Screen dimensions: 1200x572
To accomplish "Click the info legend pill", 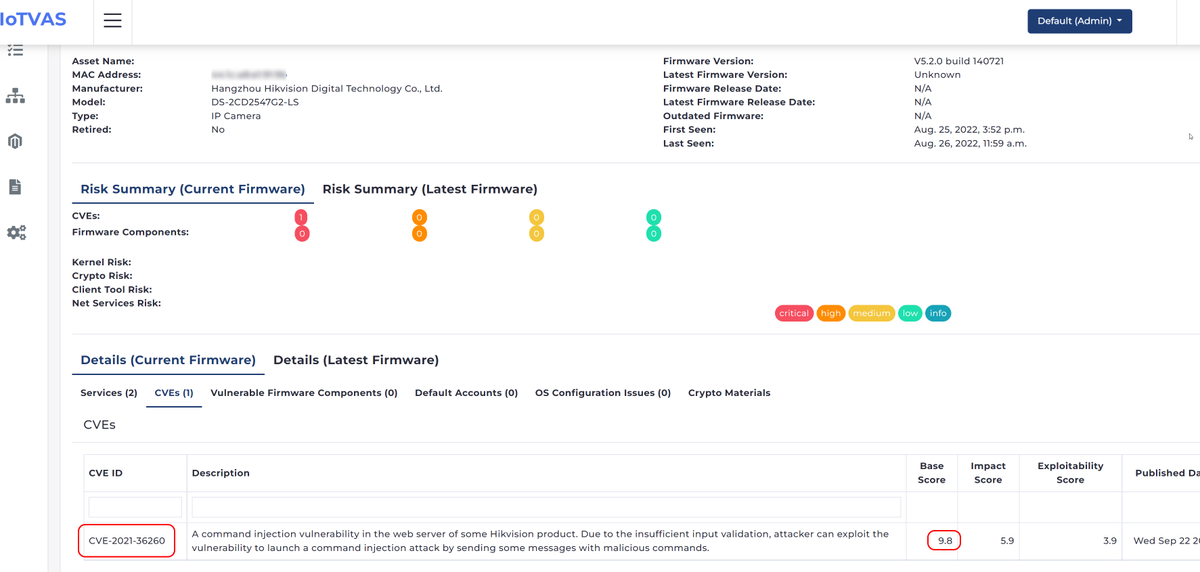I will (x=938, y=313).
